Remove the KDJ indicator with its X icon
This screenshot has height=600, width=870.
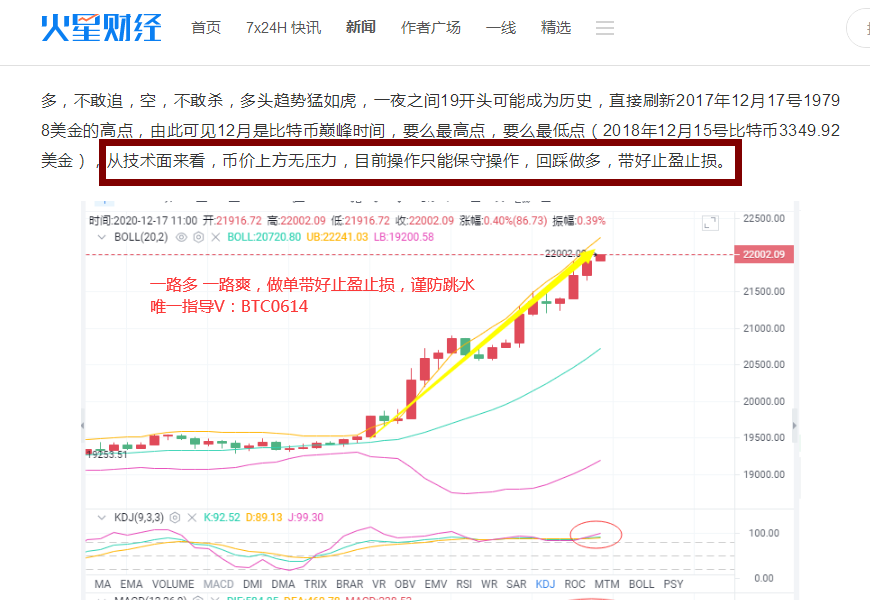click(x=192, y=517)
